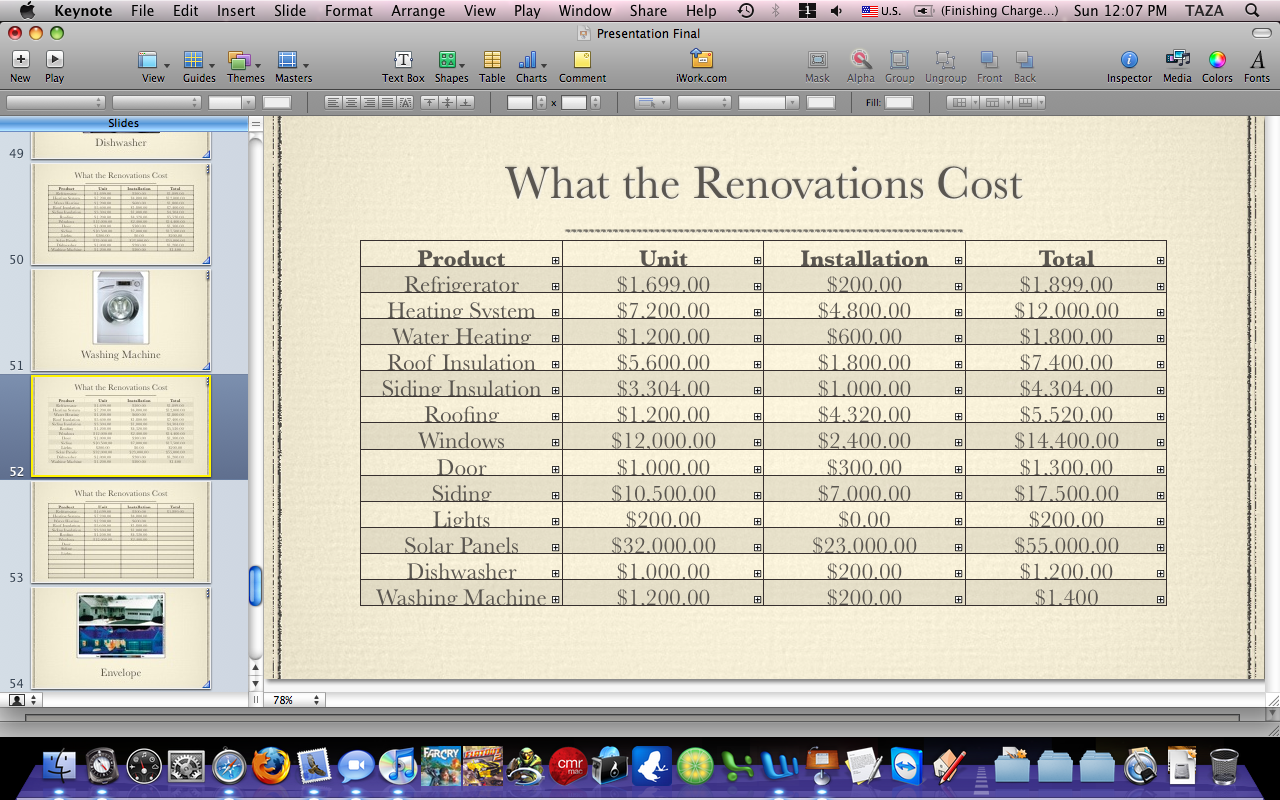This screenshot has width=1280, height=800.
Task: Insert a Text Box
Action: click(403, 66)
